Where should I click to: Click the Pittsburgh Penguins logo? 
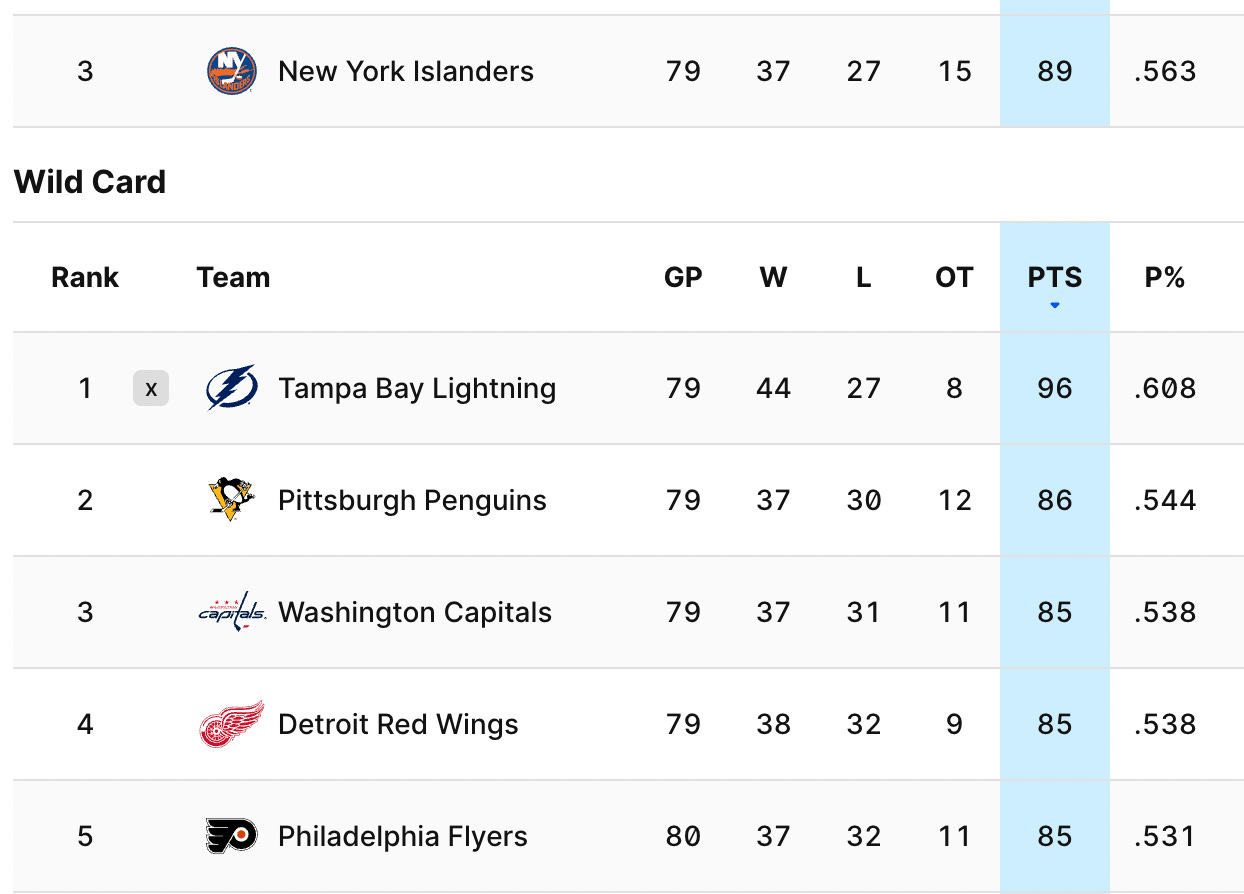point(231,500)
